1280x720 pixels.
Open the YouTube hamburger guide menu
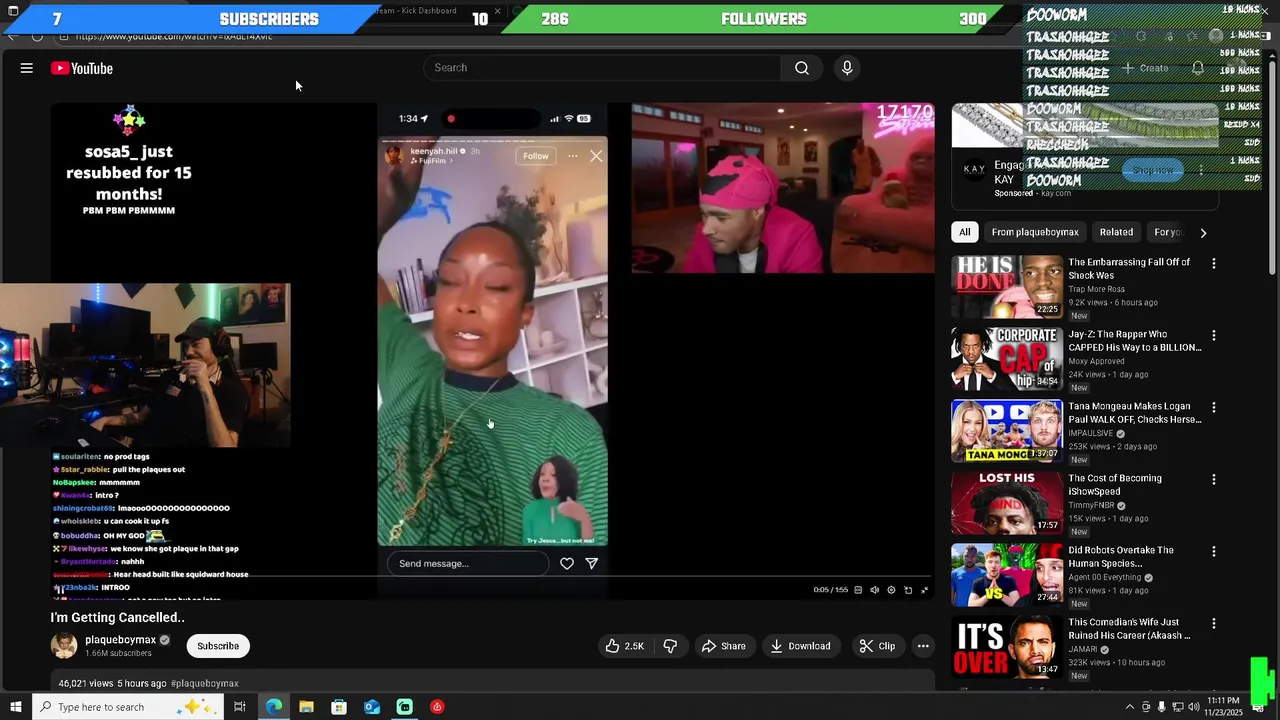point(27,68)
